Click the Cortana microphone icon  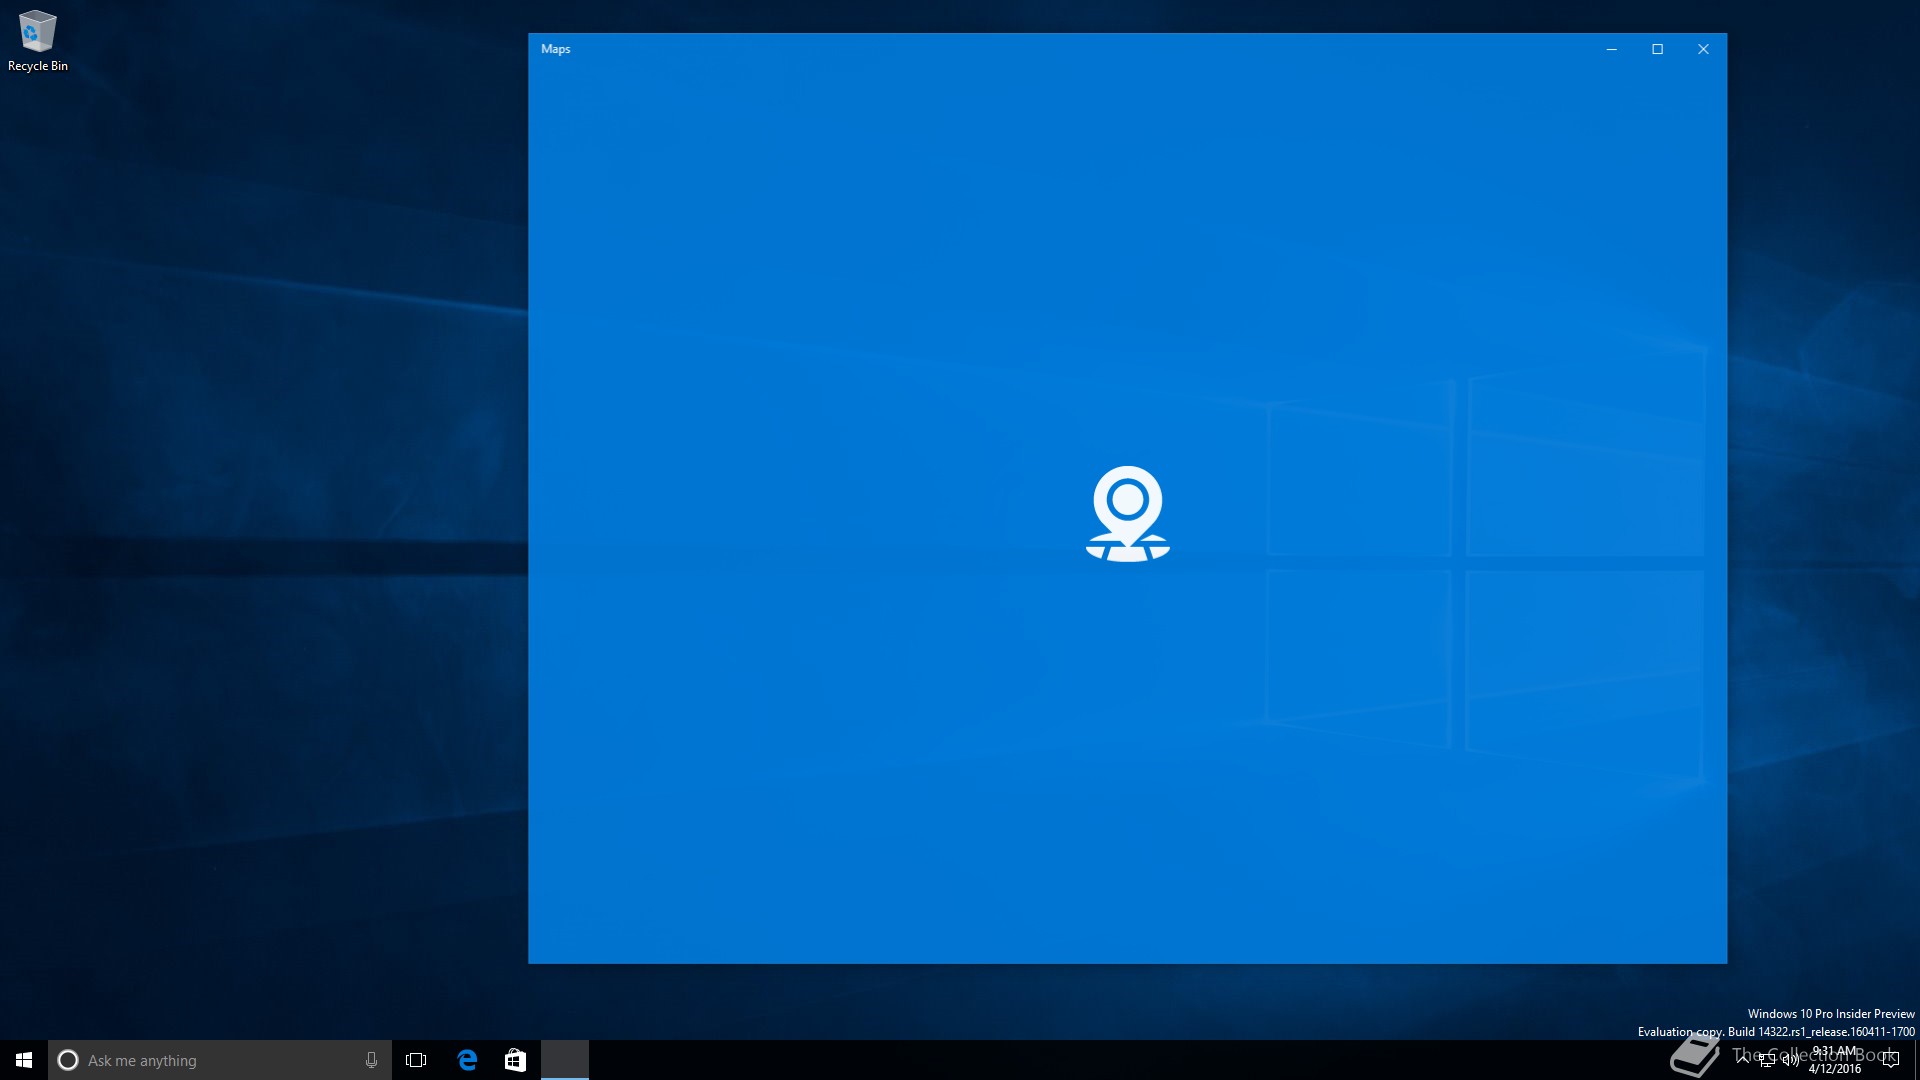tap(371, 1060)
